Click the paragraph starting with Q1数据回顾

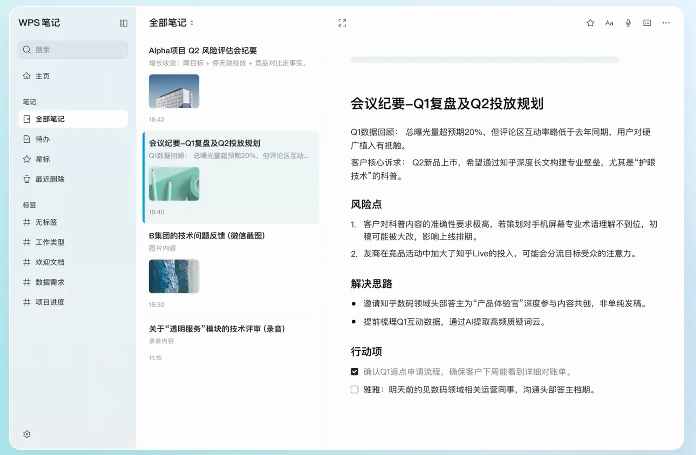coord(501,138)
